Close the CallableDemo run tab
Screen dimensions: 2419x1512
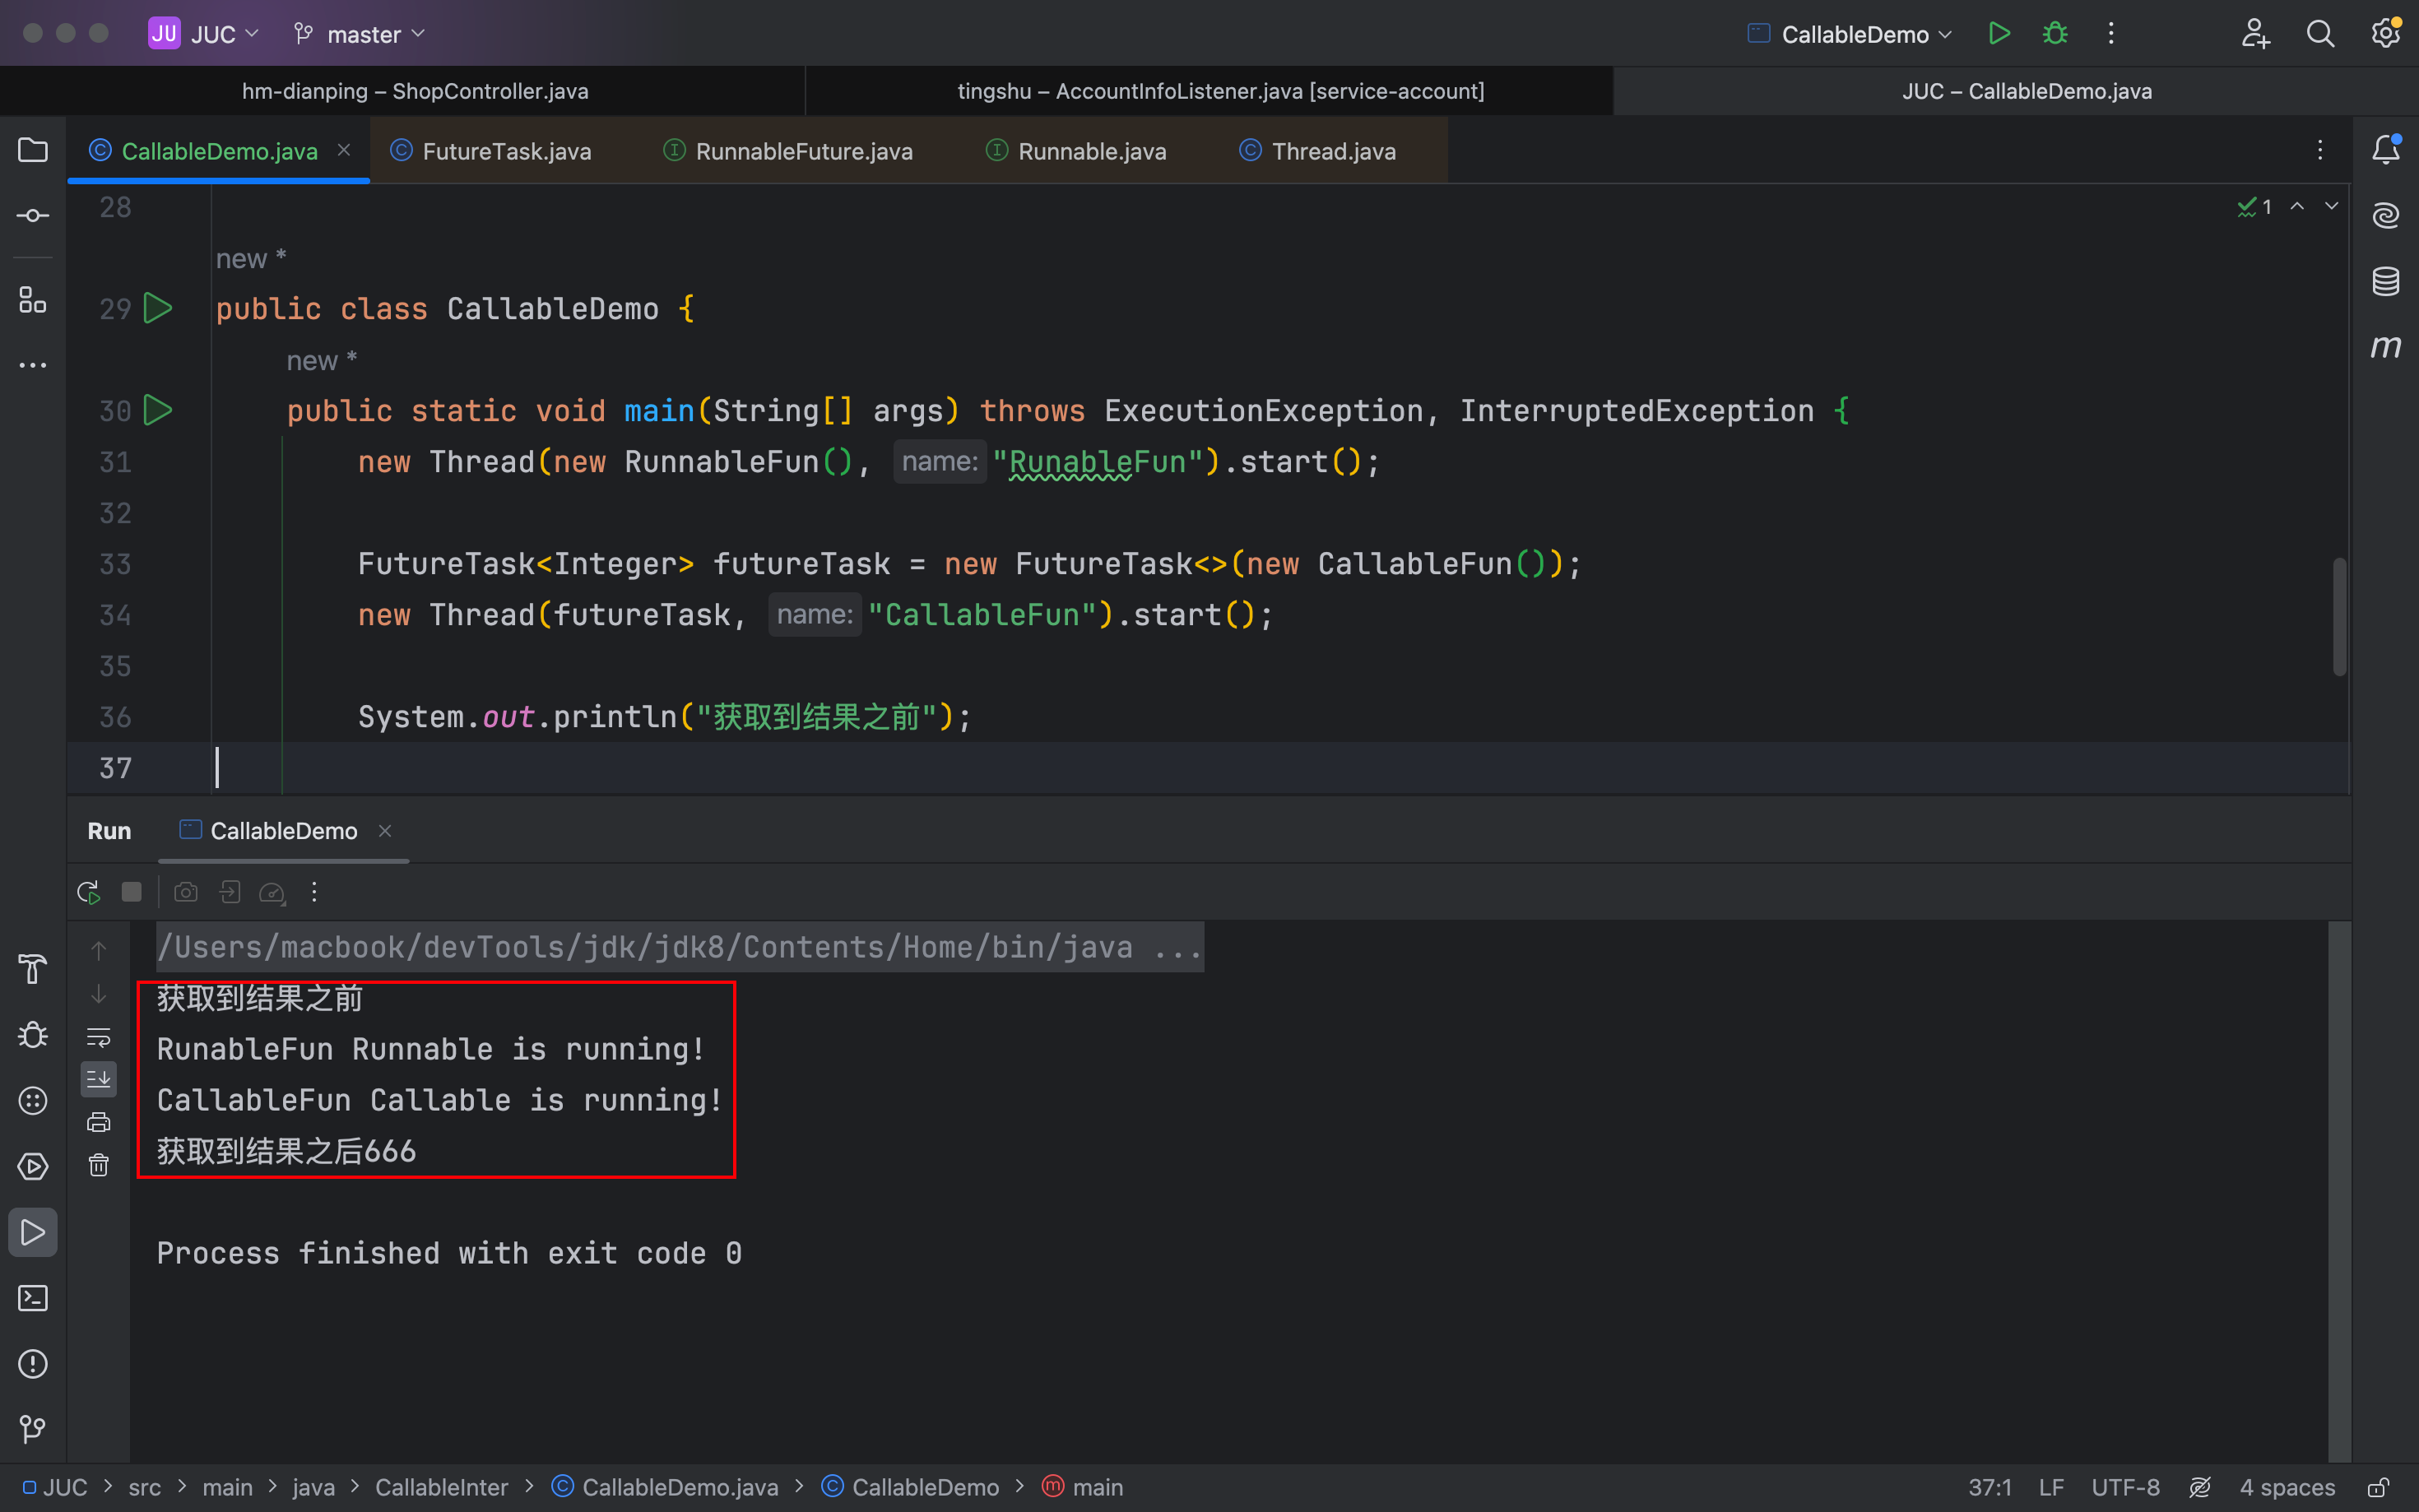coord(385,831)
